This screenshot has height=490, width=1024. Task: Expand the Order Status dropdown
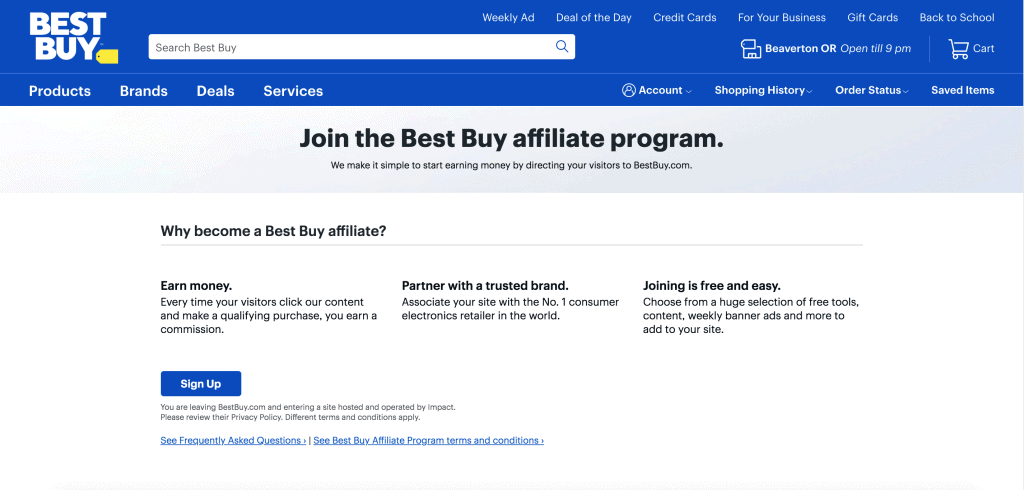(x=872, y=90)
